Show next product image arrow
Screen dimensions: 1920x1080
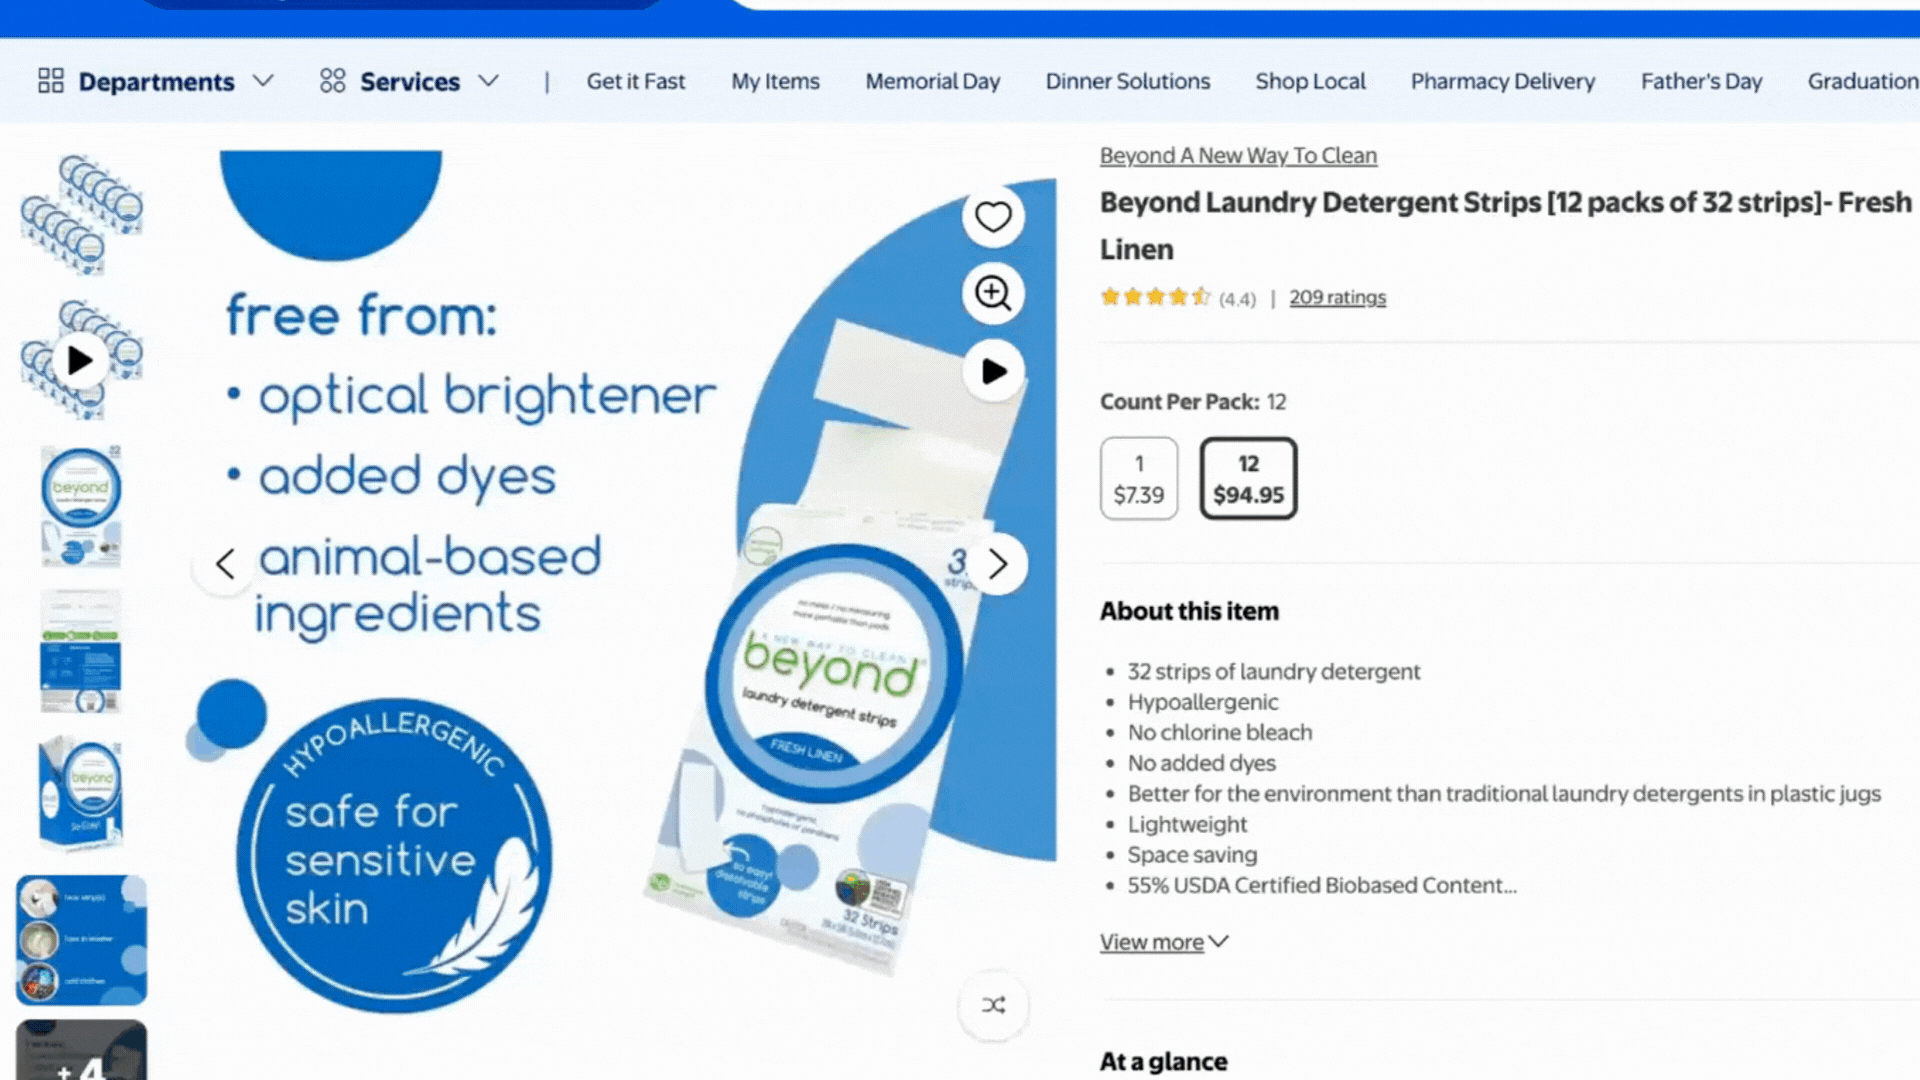pos(997,564)
